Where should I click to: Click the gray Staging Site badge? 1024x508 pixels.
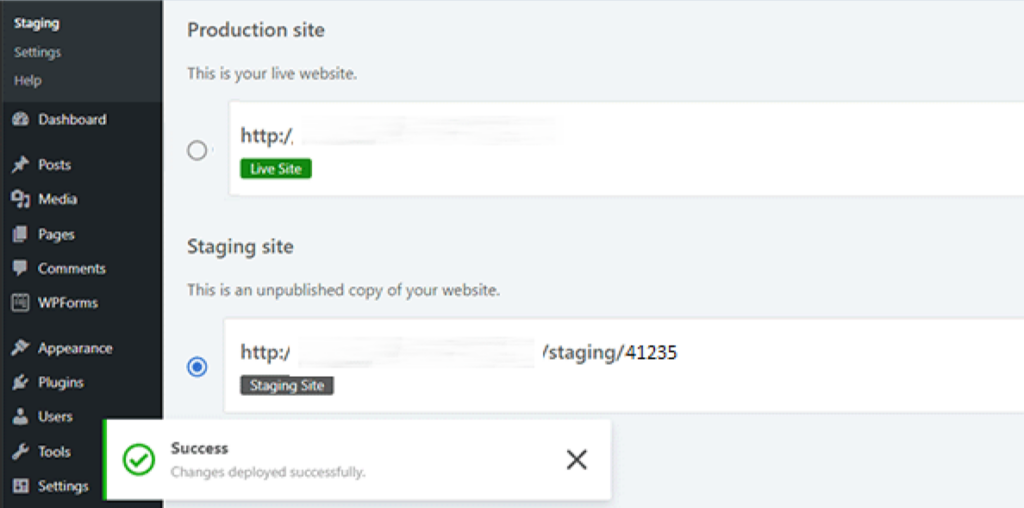[x=287, y=385]
